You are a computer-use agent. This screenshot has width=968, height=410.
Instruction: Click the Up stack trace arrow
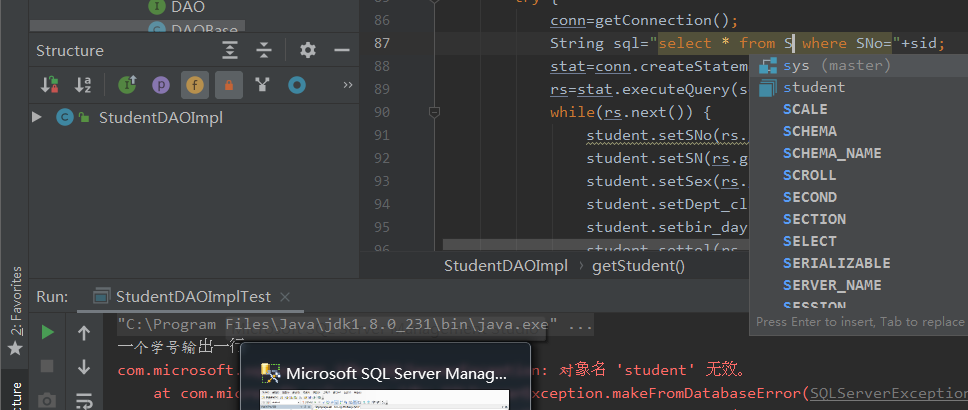[84, 332]
